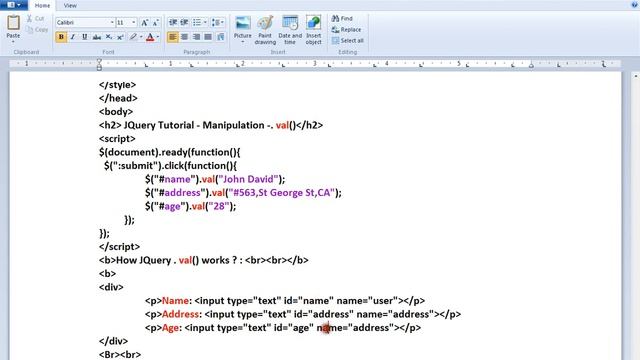Open the list style dropdown arrow
The height and width of the screenshot is (360, 640).
click(205, 22)
